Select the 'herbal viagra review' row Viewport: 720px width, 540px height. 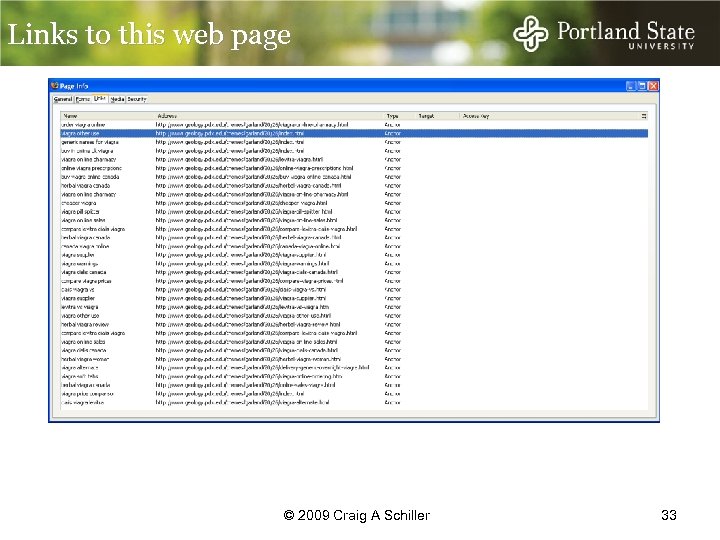point(354,325)
